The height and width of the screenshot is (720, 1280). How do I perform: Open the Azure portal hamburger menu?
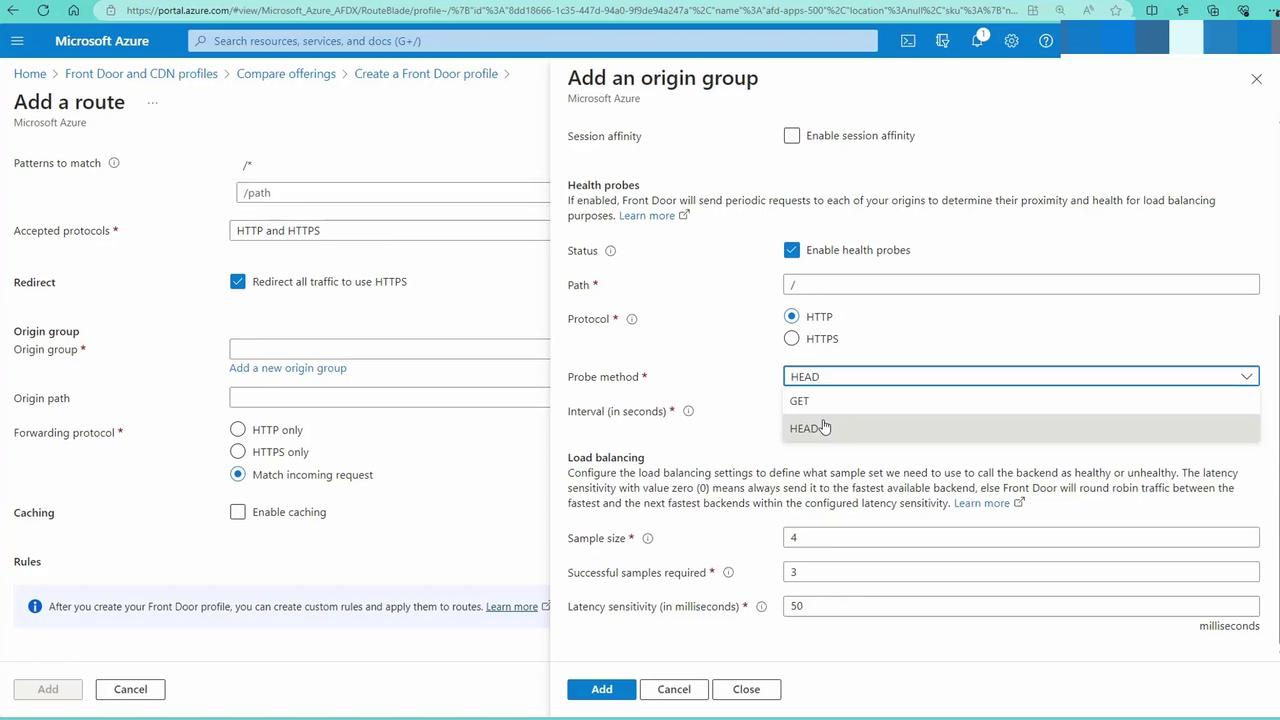(17, 41)
